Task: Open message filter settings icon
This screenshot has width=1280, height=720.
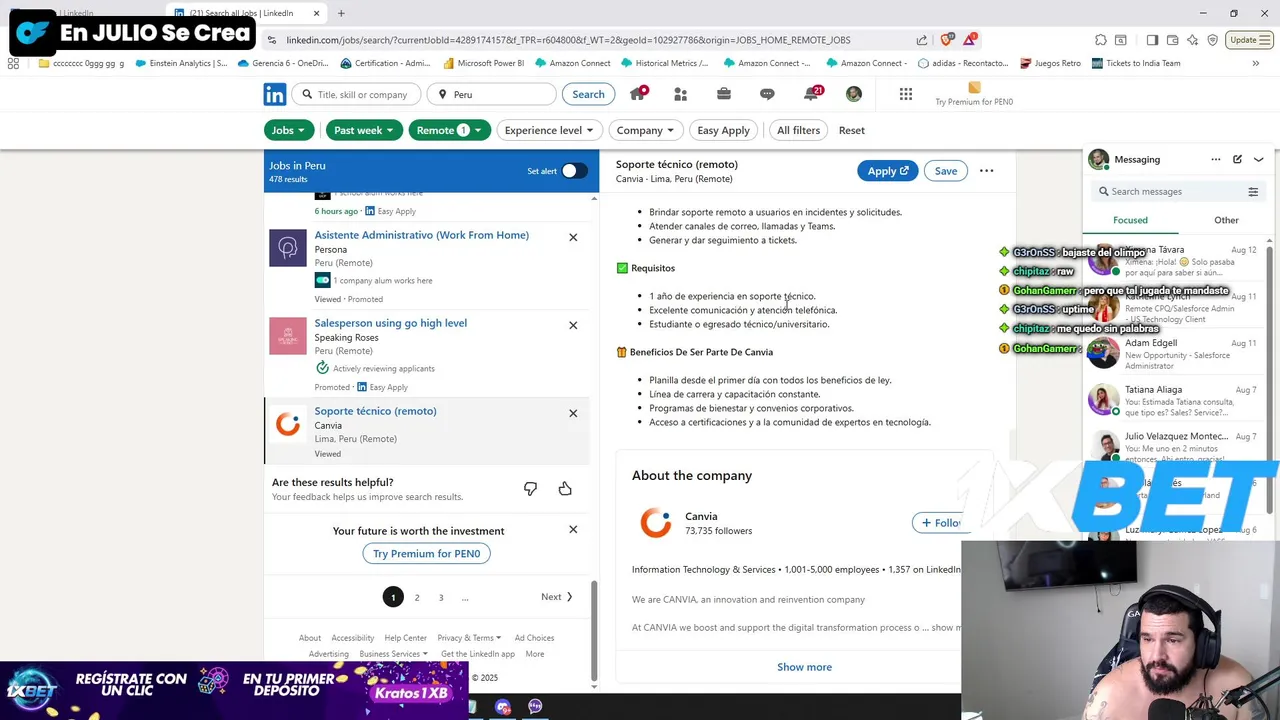Action: pyautogui.click(x=1253, y=192)
